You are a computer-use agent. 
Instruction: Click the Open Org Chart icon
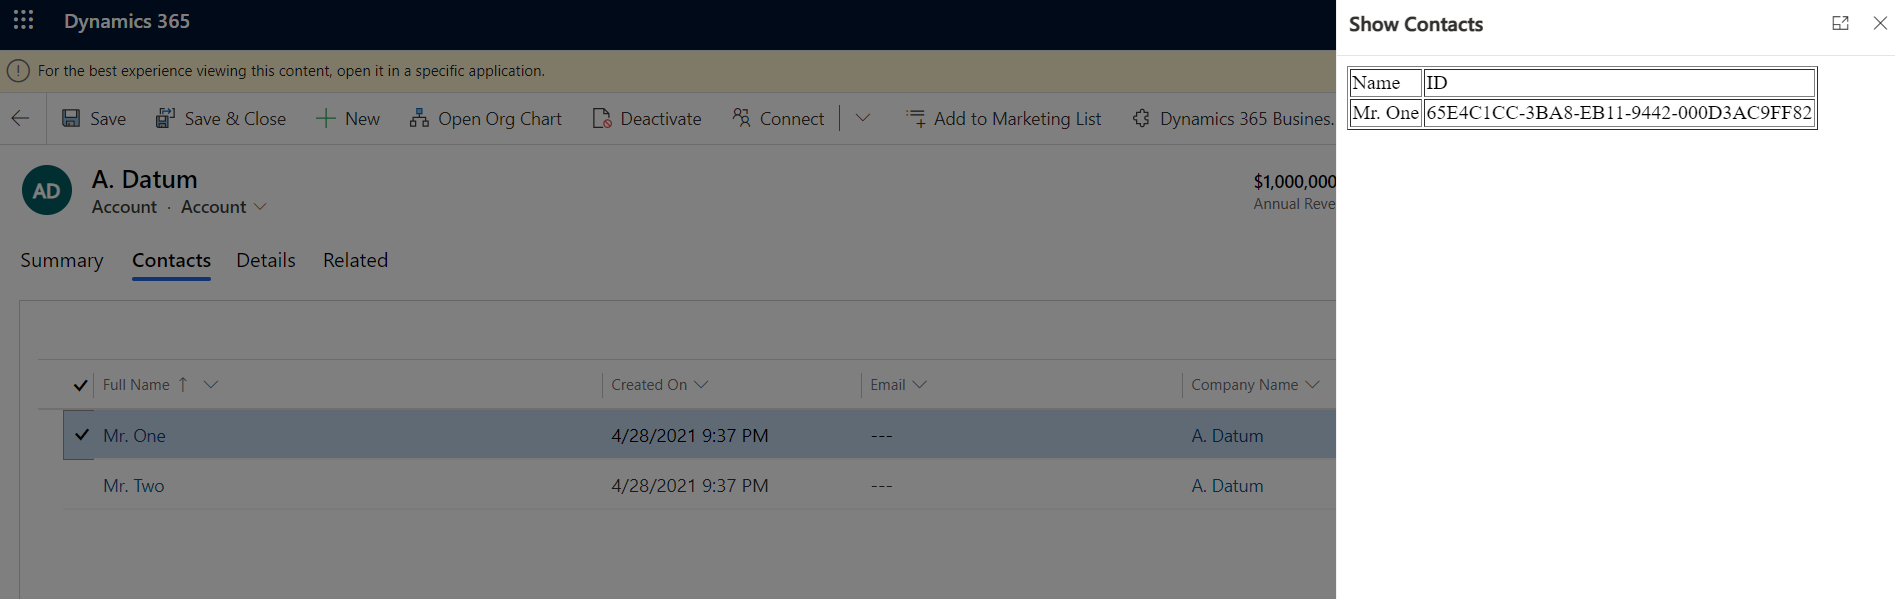[x=419, y=118]
